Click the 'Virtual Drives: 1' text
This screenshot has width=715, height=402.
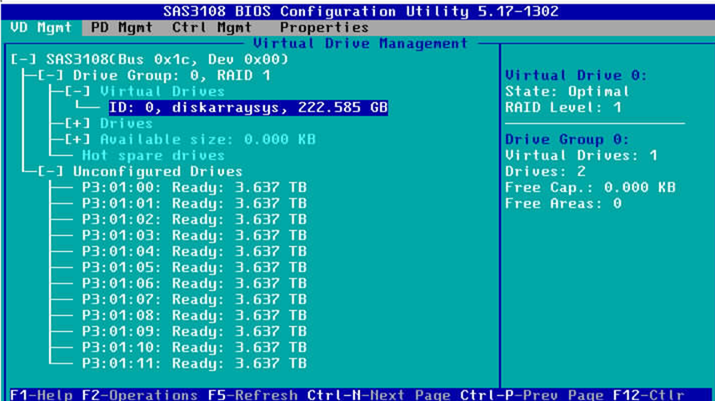[x=581, y=155]
